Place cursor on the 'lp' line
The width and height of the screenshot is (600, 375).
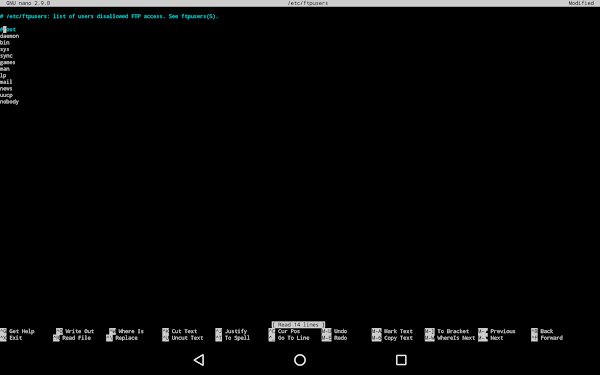click(3, 75)
